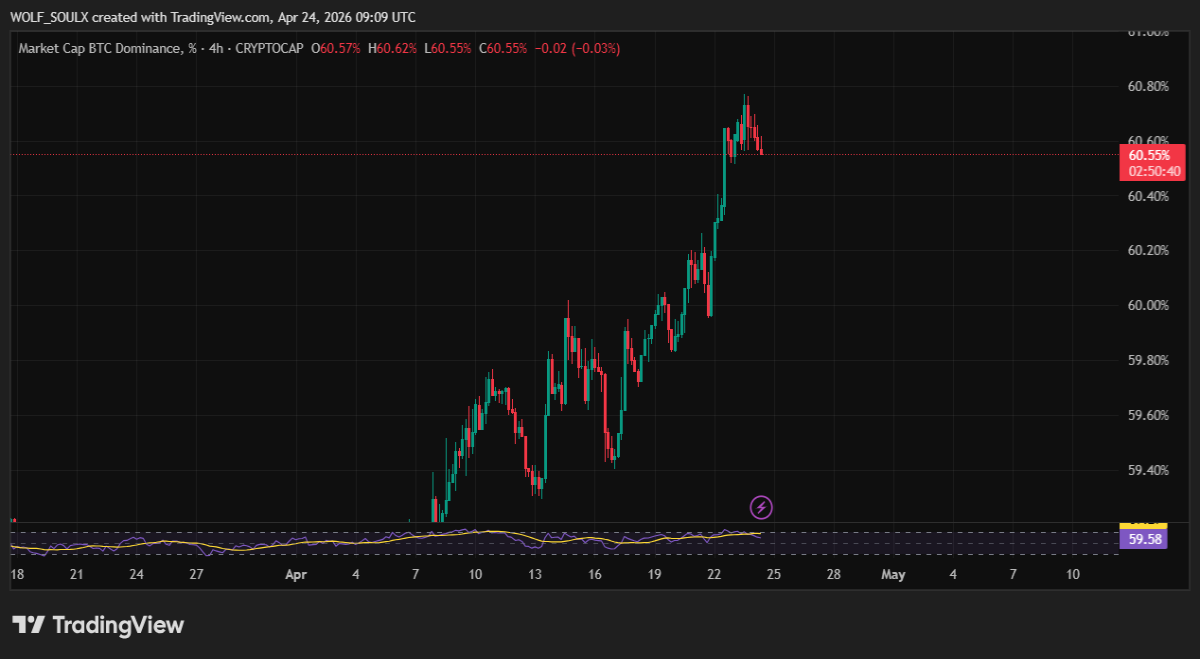Click the 24 date label on time axis

[x=136, y=575]
